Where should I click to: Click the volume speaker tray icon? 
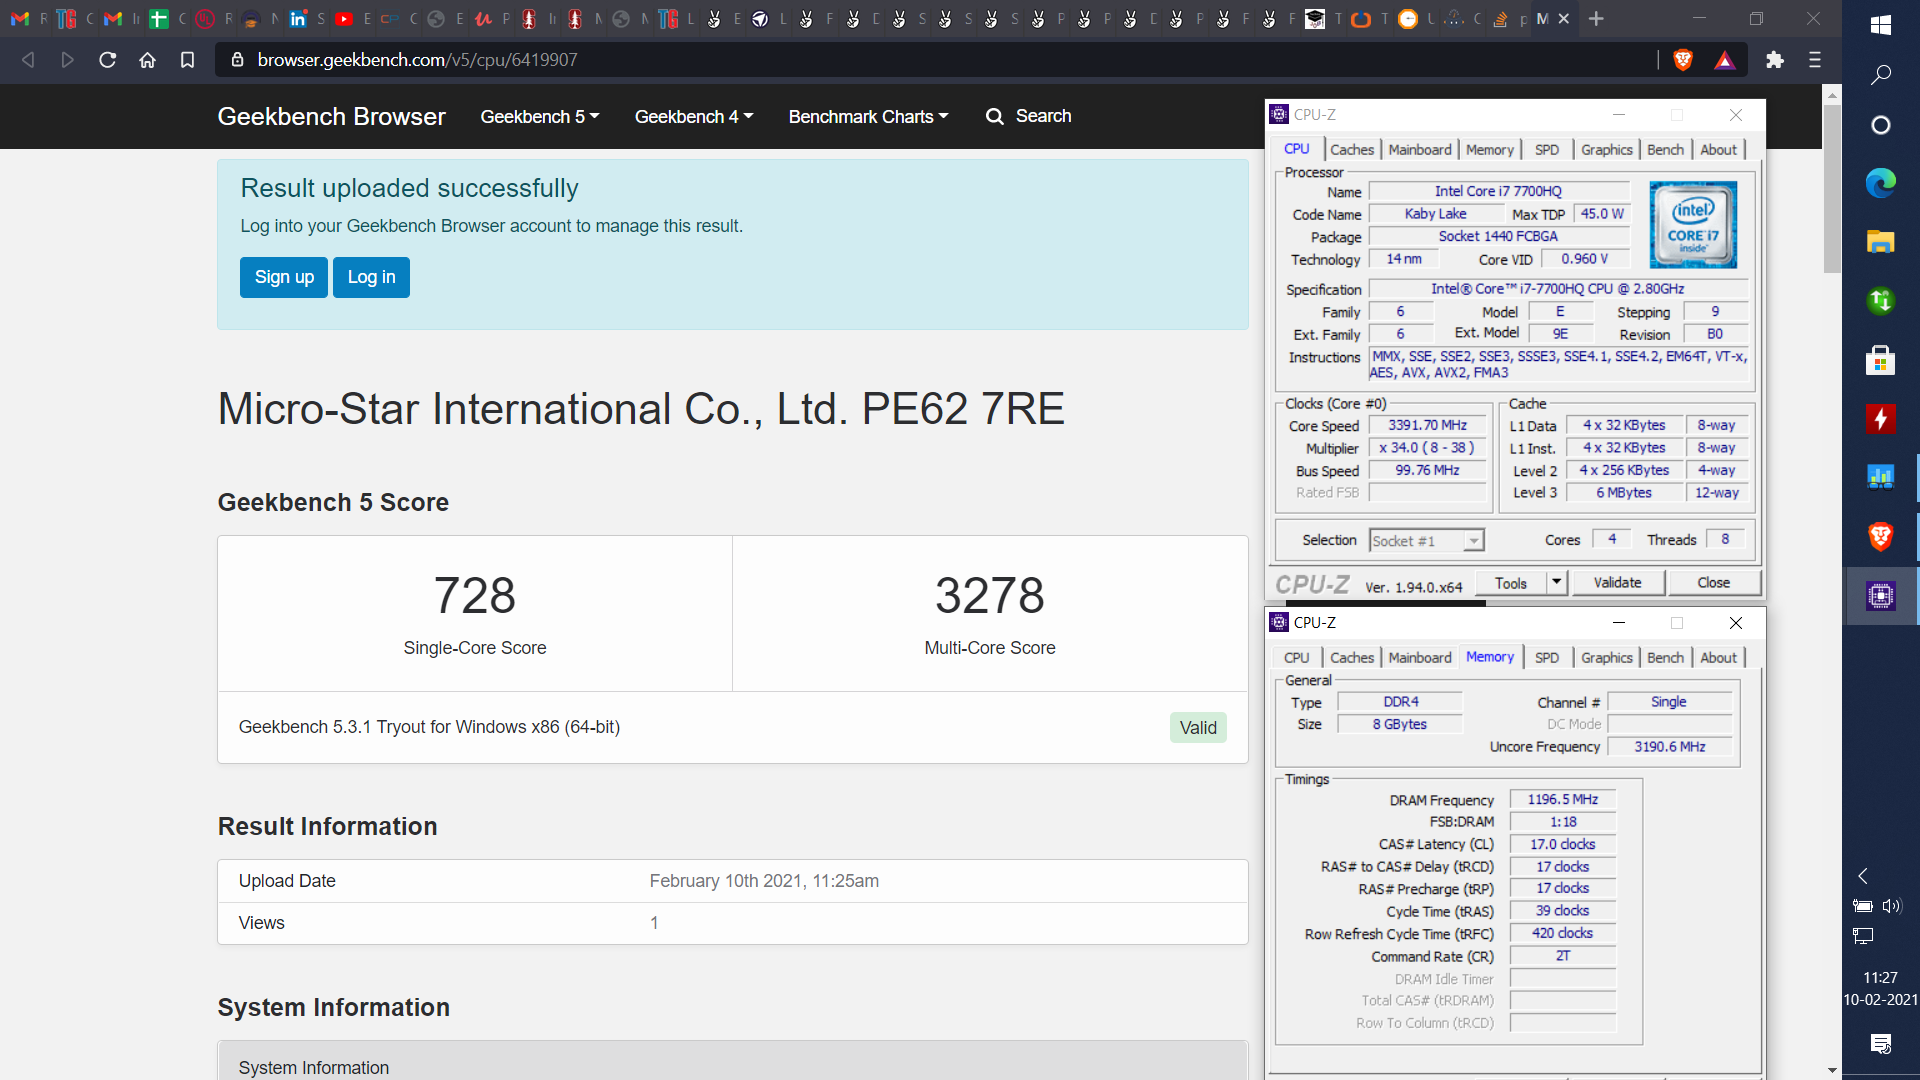1891,906
